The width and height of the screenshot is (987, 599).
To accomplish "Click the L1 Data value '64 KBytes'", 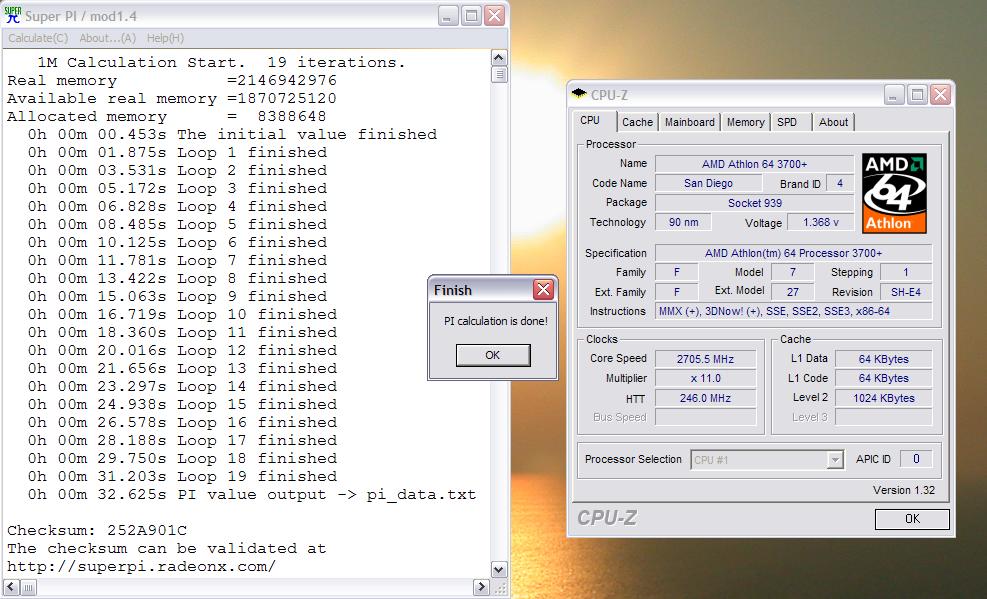I will click(883, 359).
